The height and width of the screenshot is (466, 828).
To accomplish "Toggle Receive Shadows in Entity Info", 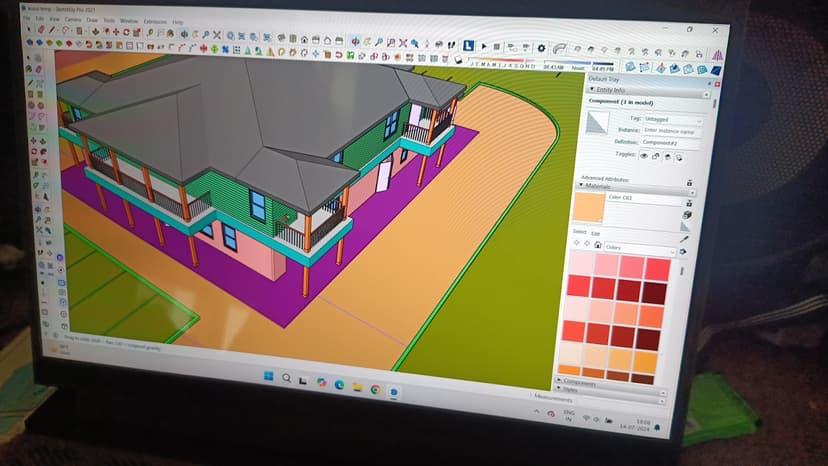I will coord(667,157).
